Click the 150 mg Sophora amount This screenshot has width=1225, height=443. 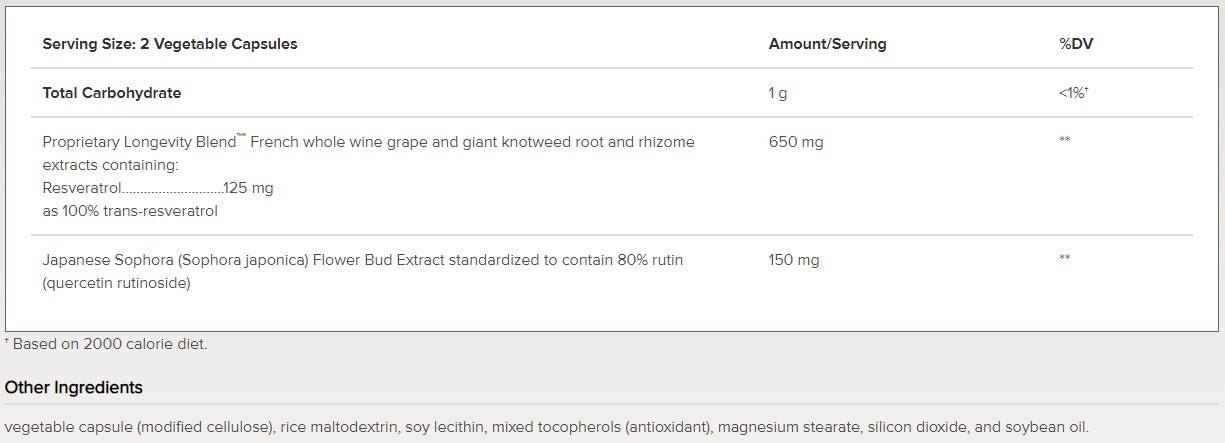[x=794, y=260]
